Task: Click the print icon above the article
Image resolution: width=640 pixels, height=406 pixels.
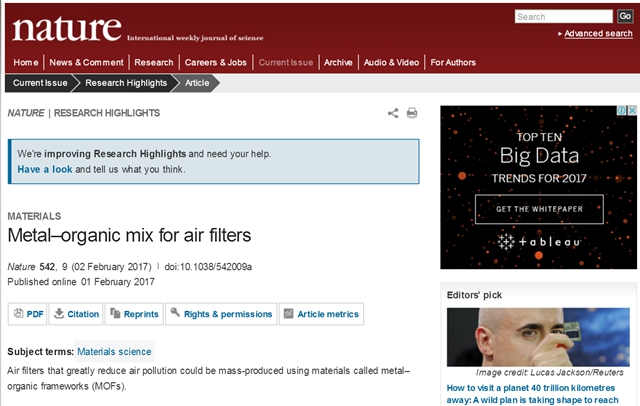Action: pyautogui.click(x=411, y=113)
